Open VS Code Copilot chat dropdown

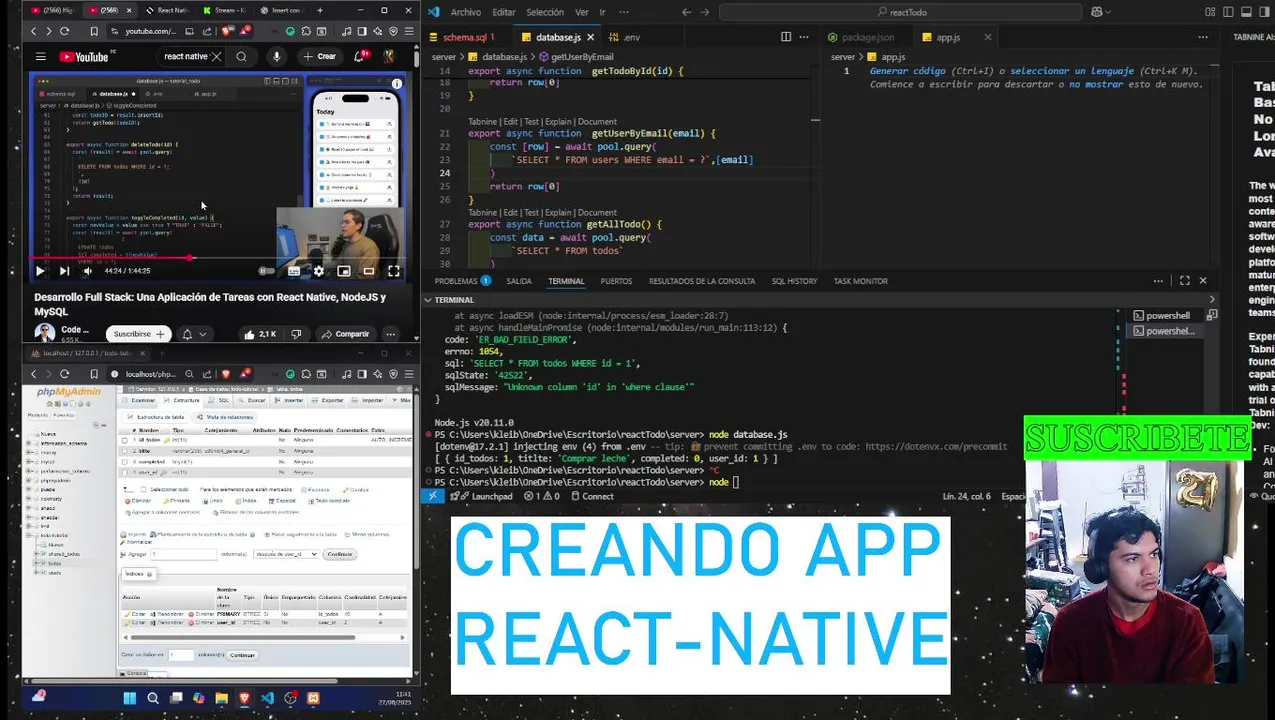pos(1100,12)
